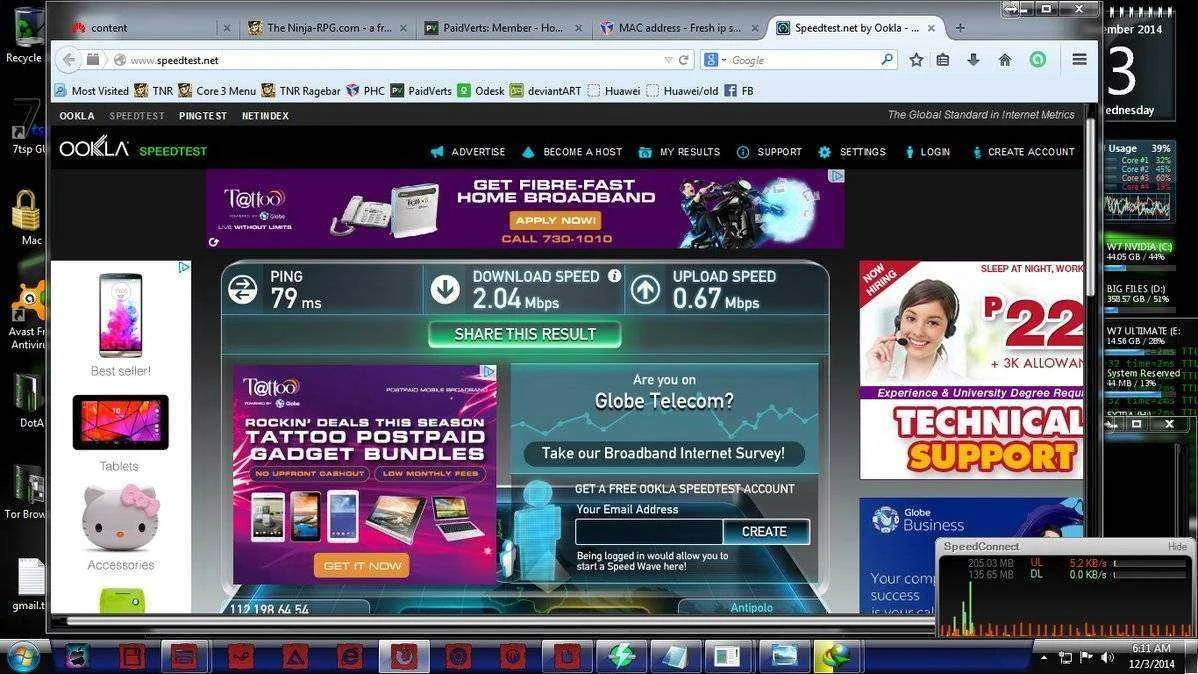This screenshot has width=1198, height=674.
Task: Open the Odesk bookmark
Action: [x=481, y=91]
